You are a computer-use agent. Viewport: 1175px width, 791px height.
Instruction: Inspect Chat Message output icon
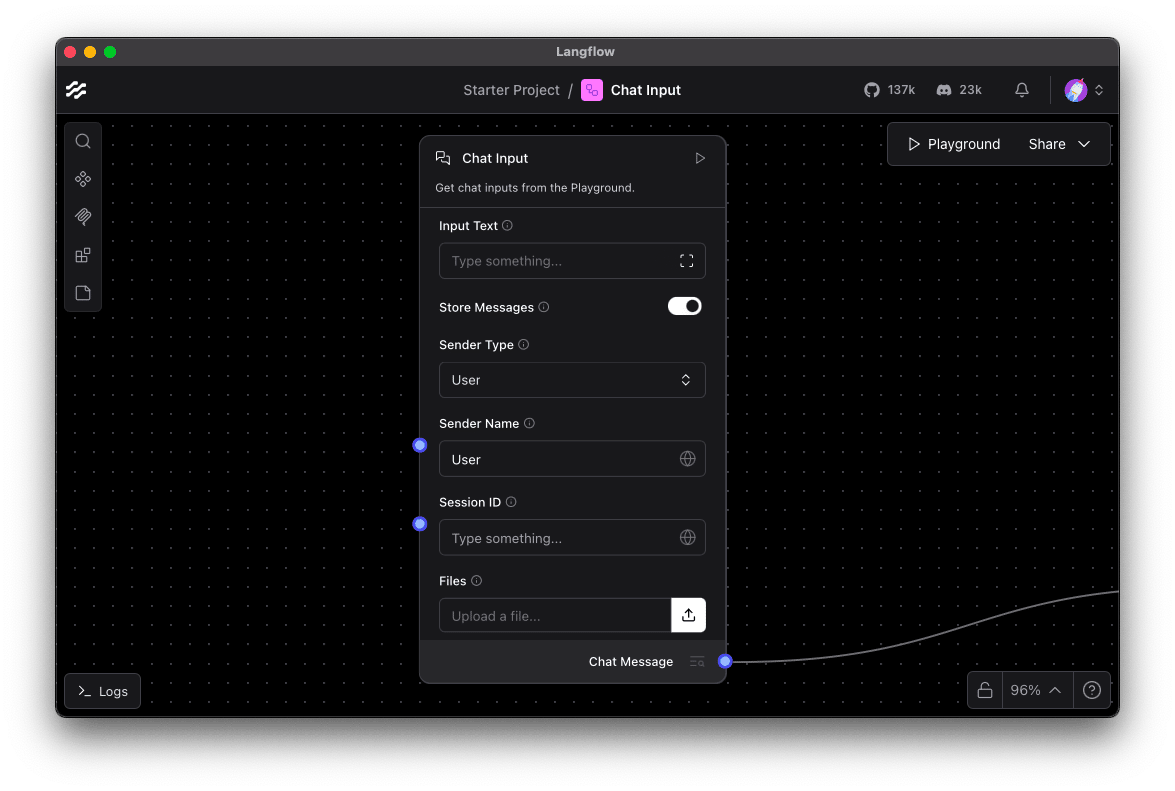point(697,662)
